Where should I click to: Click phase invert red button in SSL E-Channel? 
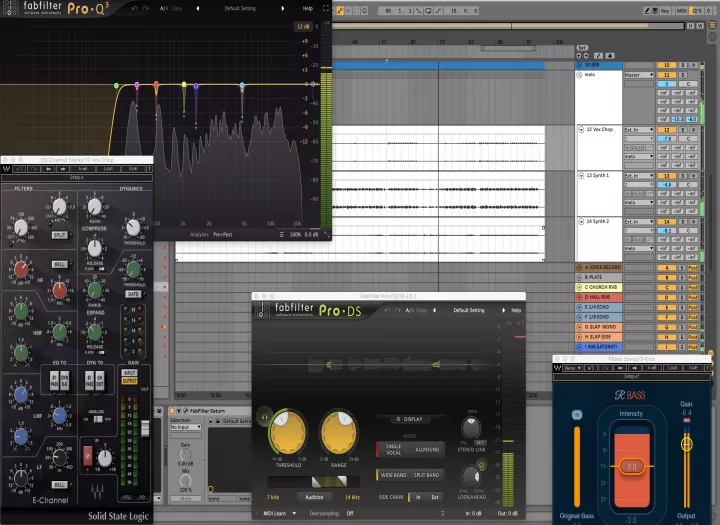(x=88, y=457)
